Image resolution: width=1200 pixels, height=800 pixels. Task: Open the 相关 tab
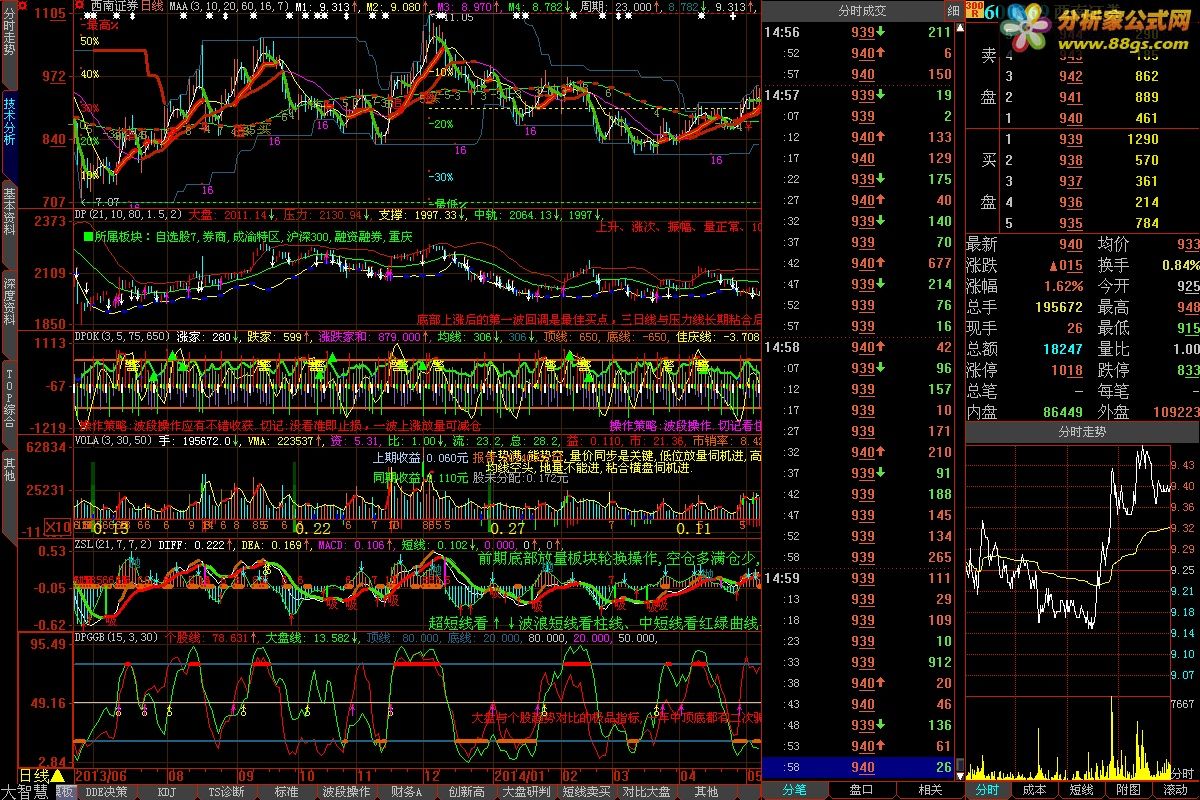[929, 790]
